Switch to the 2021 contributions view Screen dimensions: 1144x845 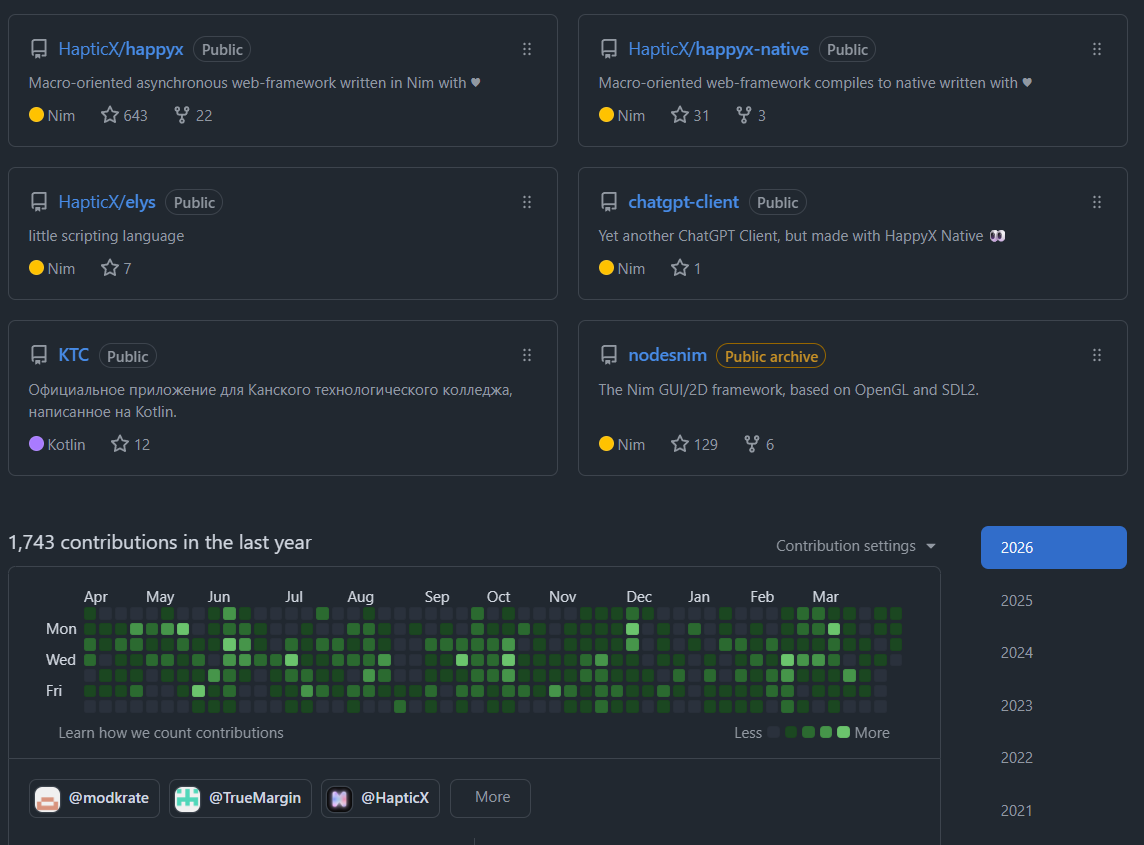point(1016,810)
